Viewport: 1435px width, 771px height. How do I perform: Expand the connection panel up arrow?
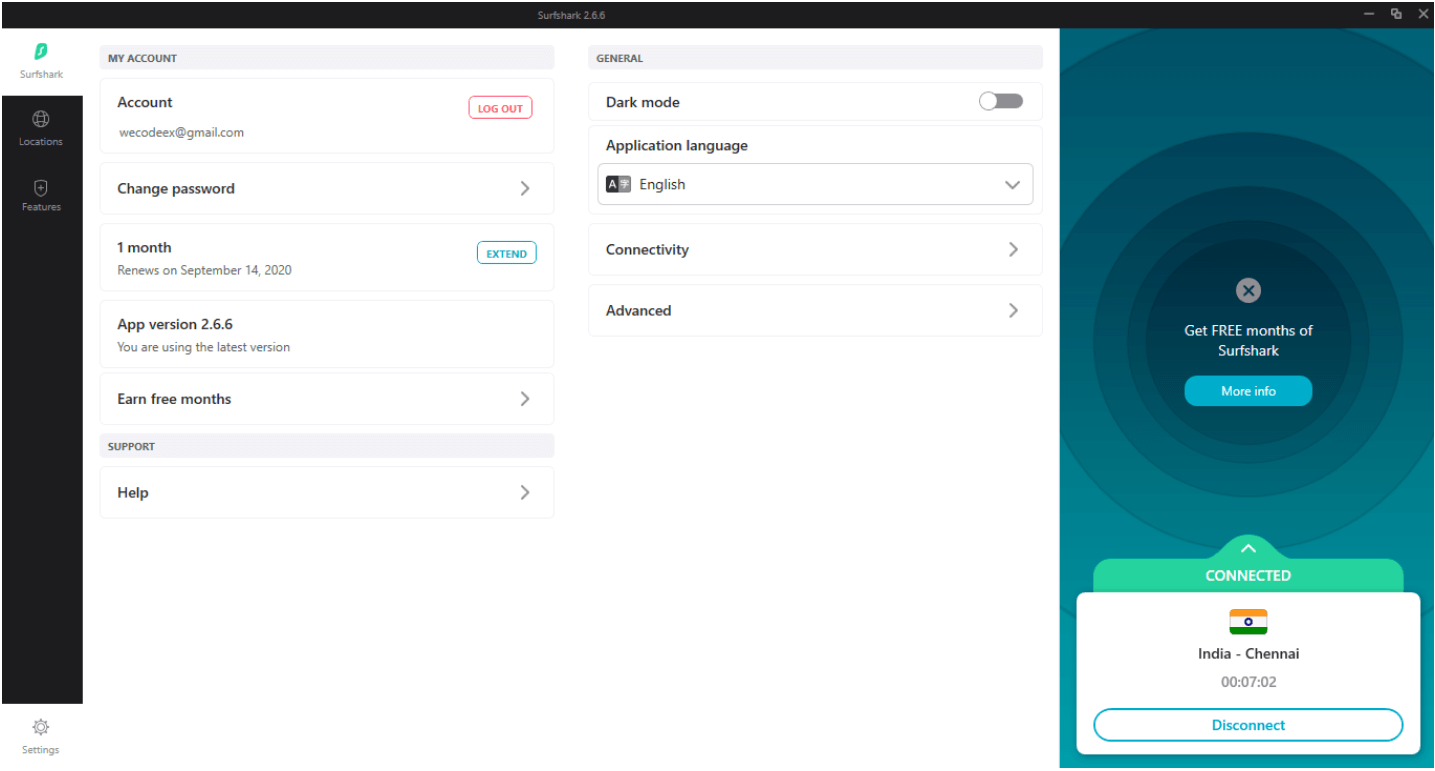[1248, 548]
